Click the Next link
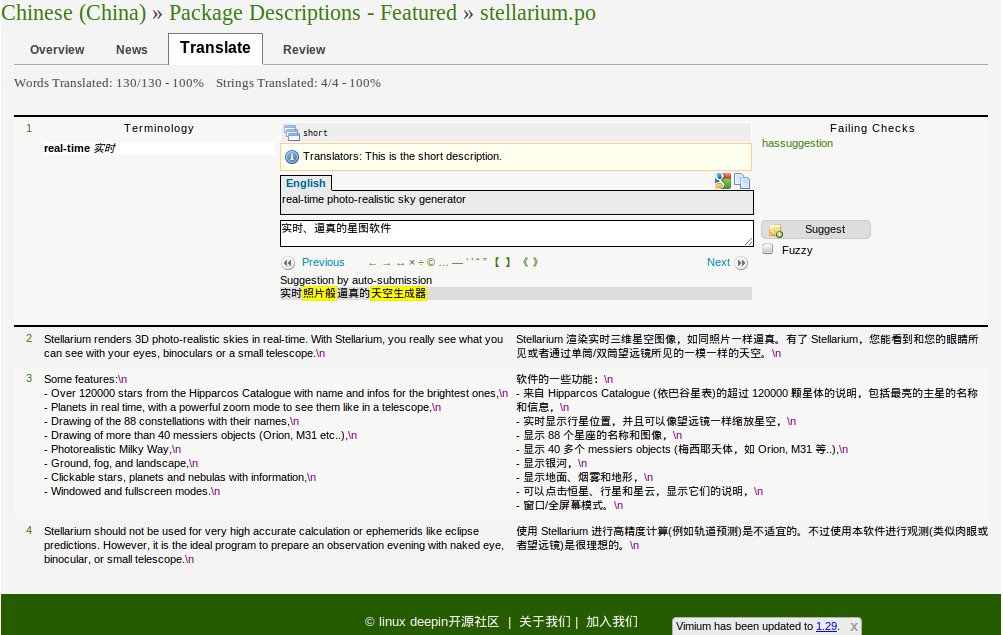This screenshot has height=635, width=1003. click(x=718, y=262)
